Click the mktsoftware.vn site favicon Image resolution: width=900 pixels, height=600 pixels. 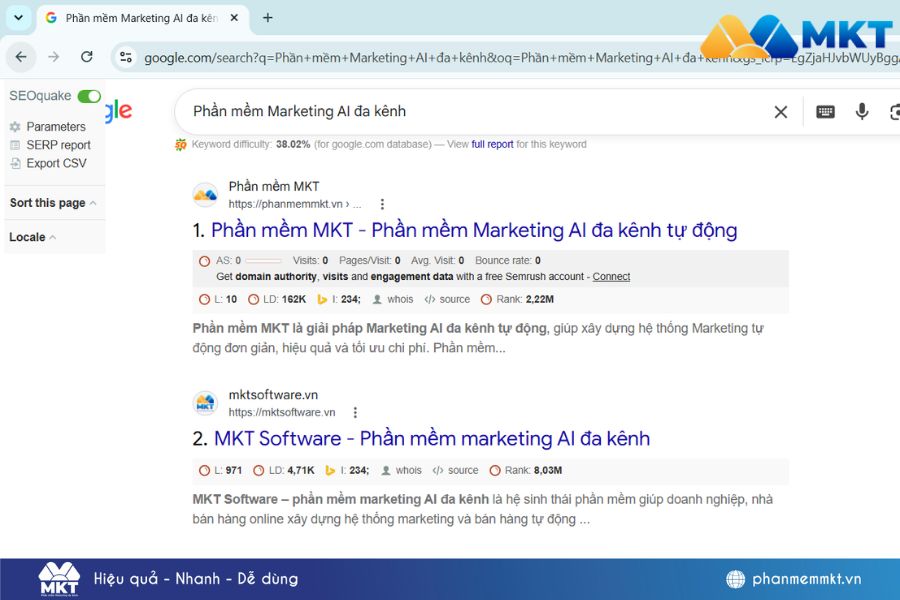pyautogui.click(x=205, y=403)
